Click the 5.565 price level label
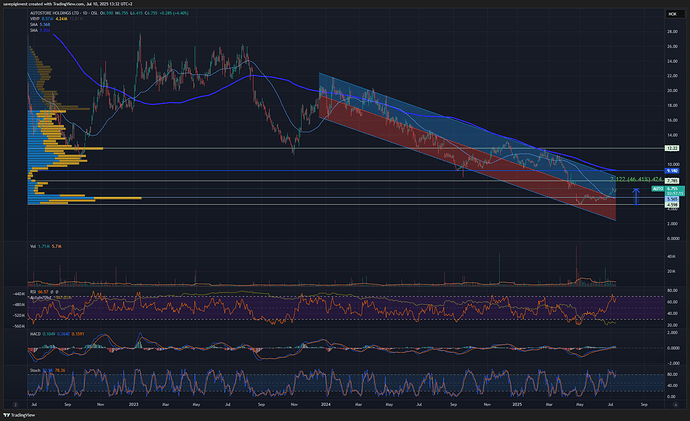This screenshot has height=421, width=690. [x=672, y=199]
